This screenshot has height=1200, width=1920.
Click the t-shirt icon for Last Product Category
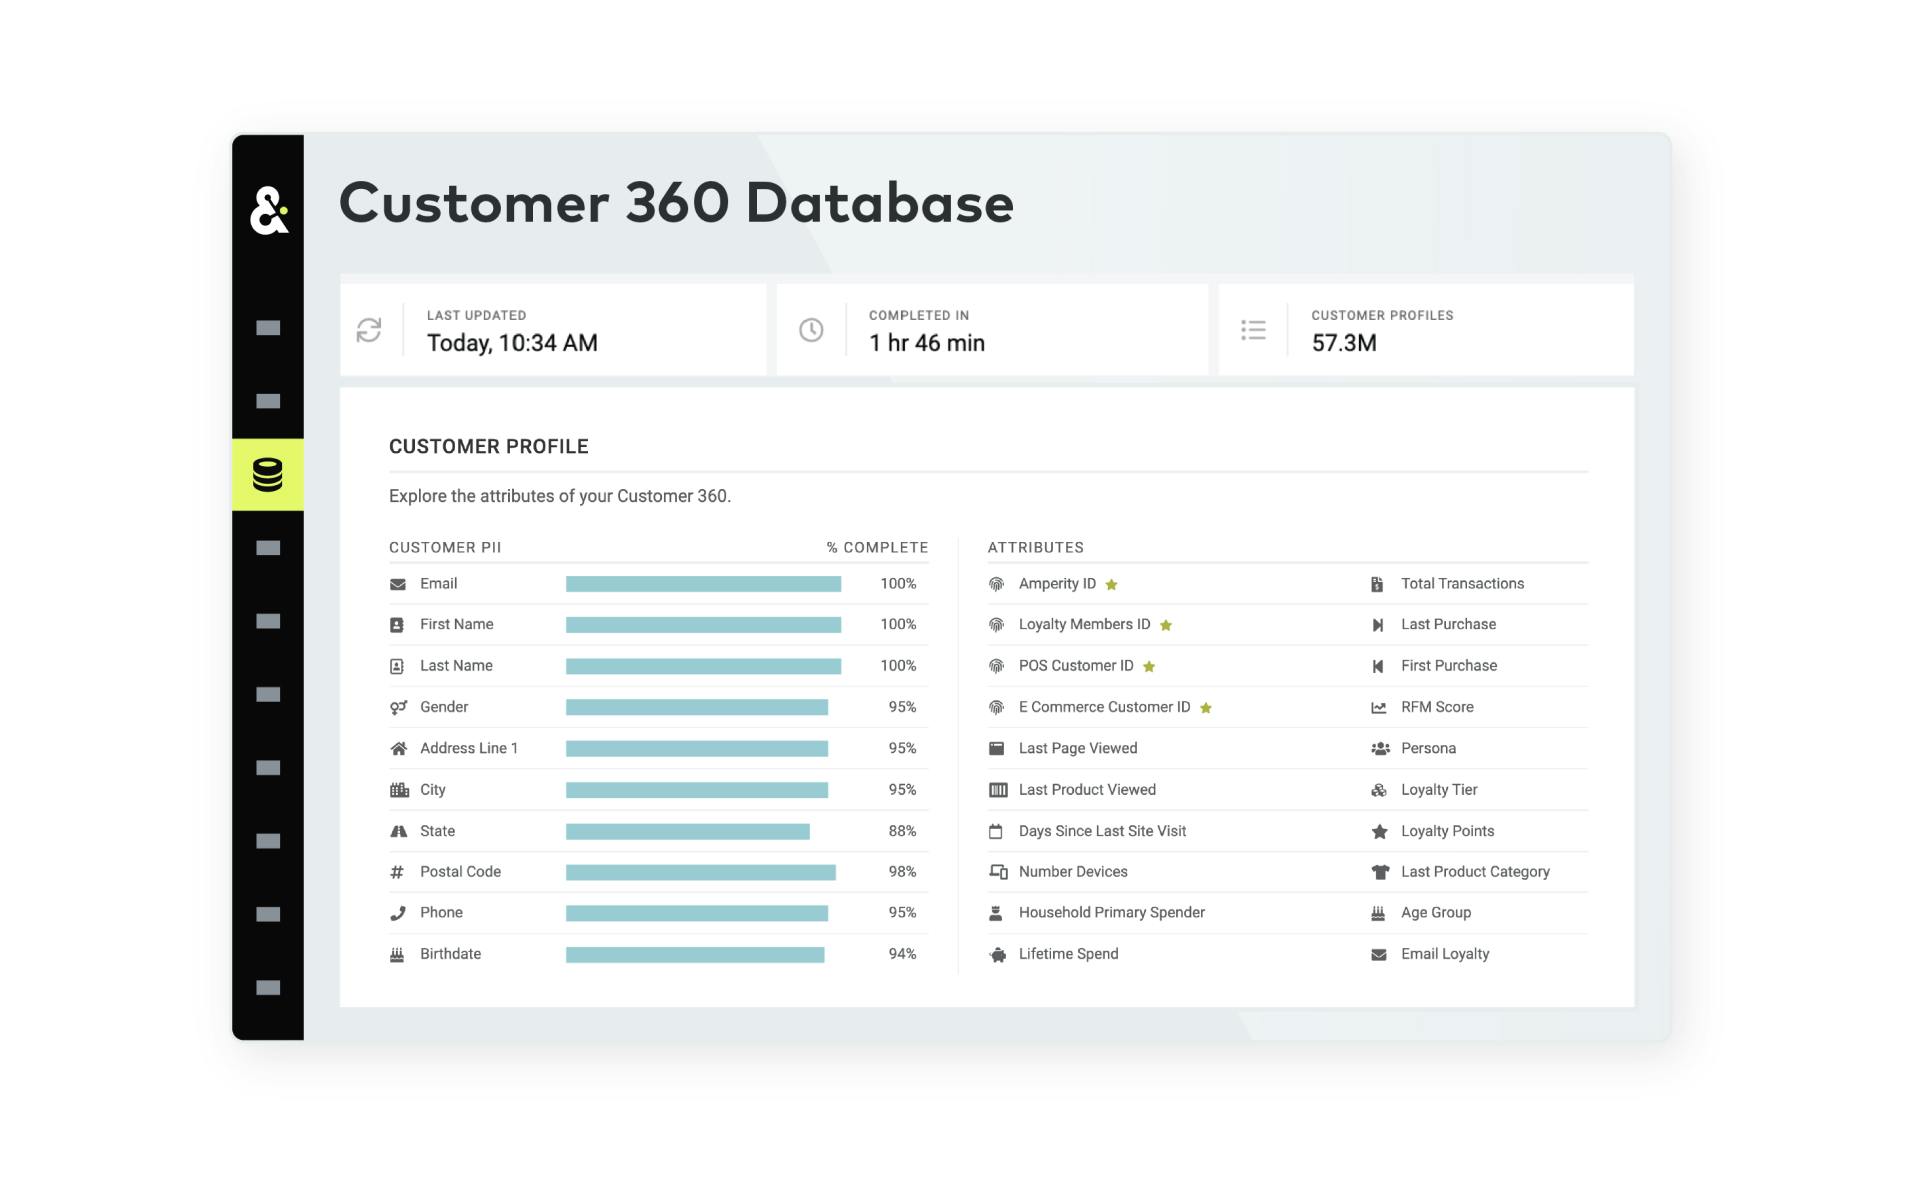(x=1380, y=872)
